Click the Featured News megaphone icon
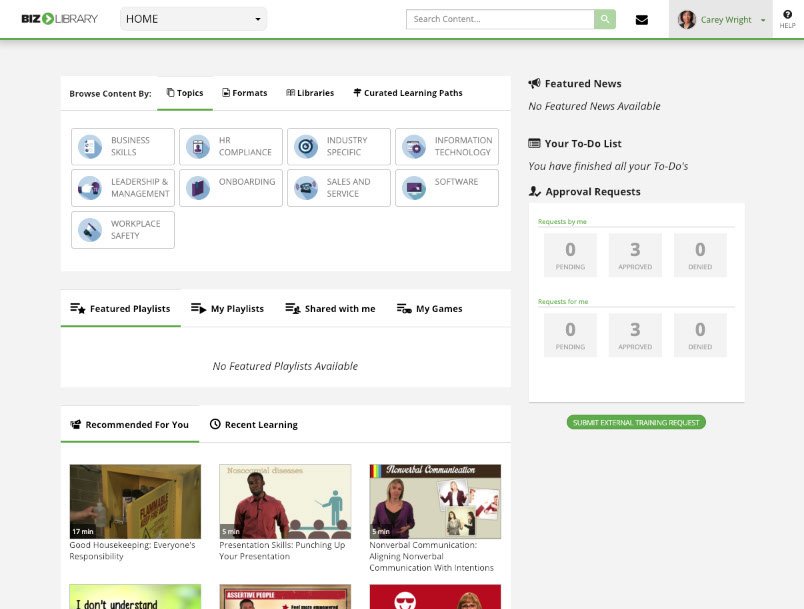Viewport: 804px width, 609px height. coord(534,84)
